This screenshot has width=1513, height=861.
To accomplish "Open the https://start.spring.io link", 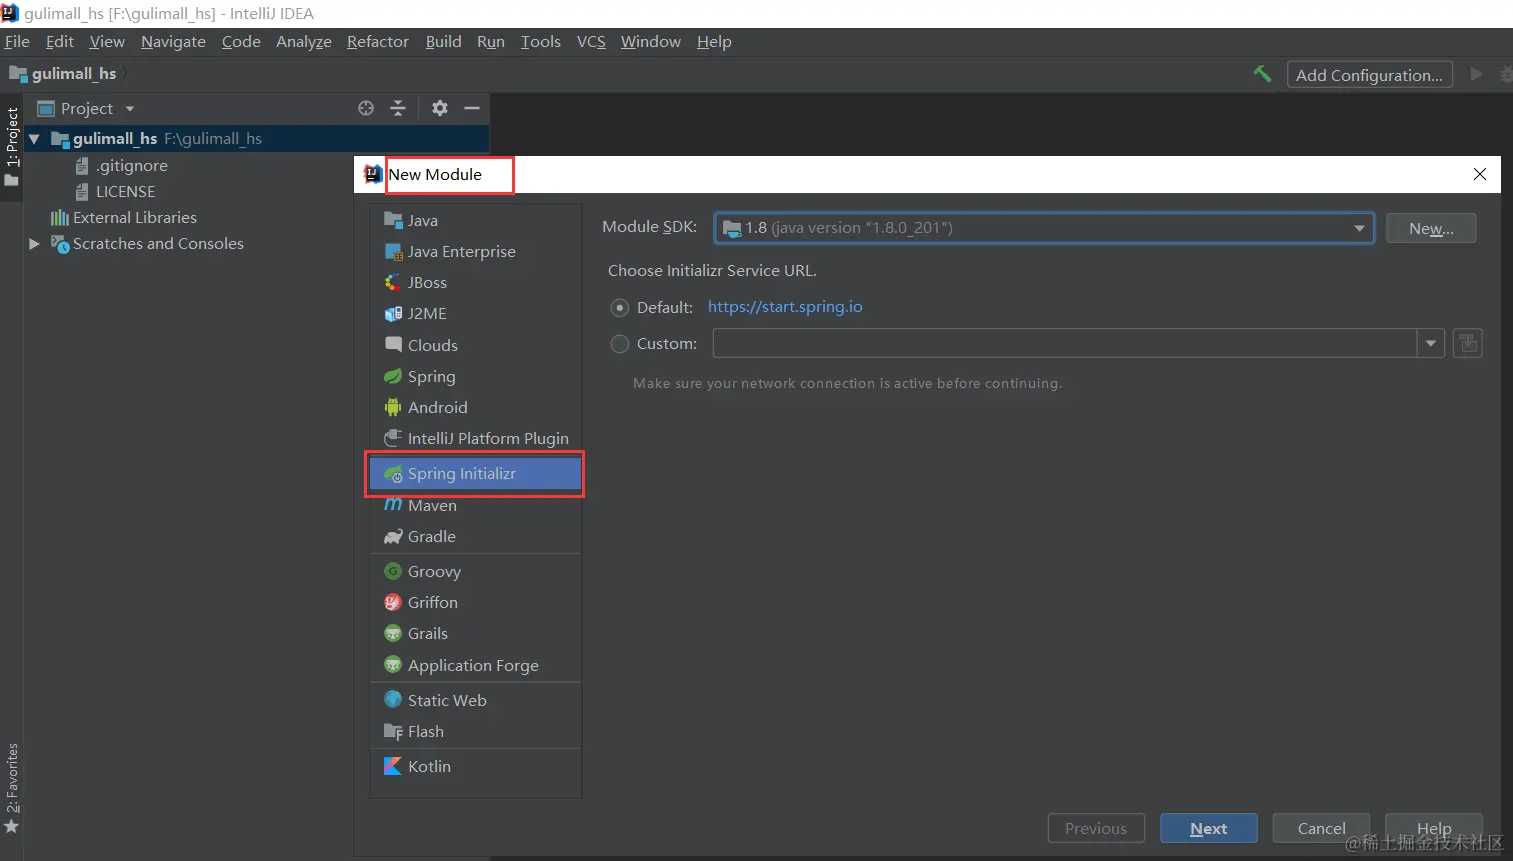I will (785, 307).
